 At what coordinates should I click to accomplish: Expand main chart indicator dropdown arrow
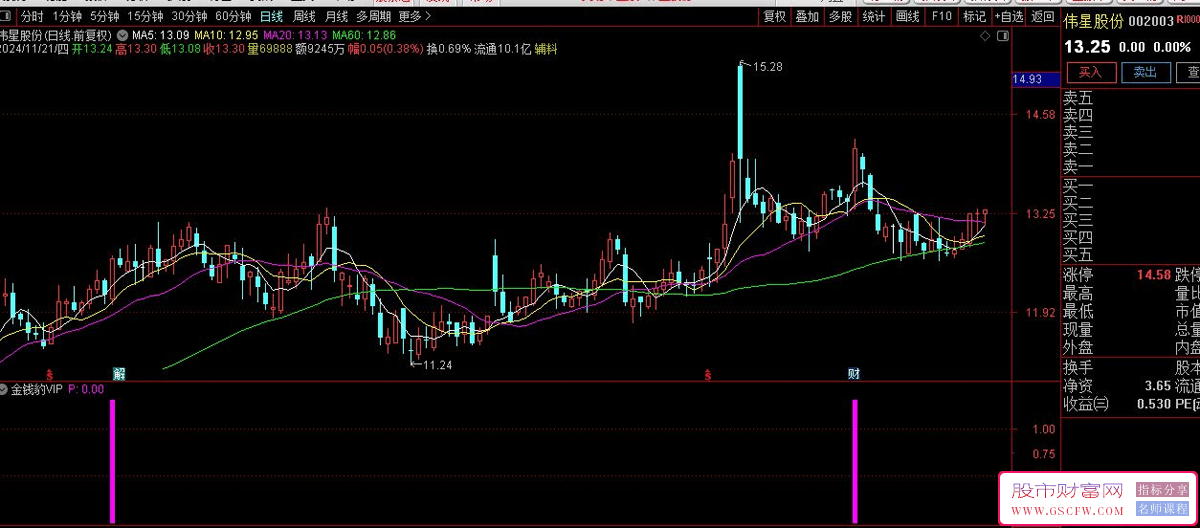(x=122, y=34)
